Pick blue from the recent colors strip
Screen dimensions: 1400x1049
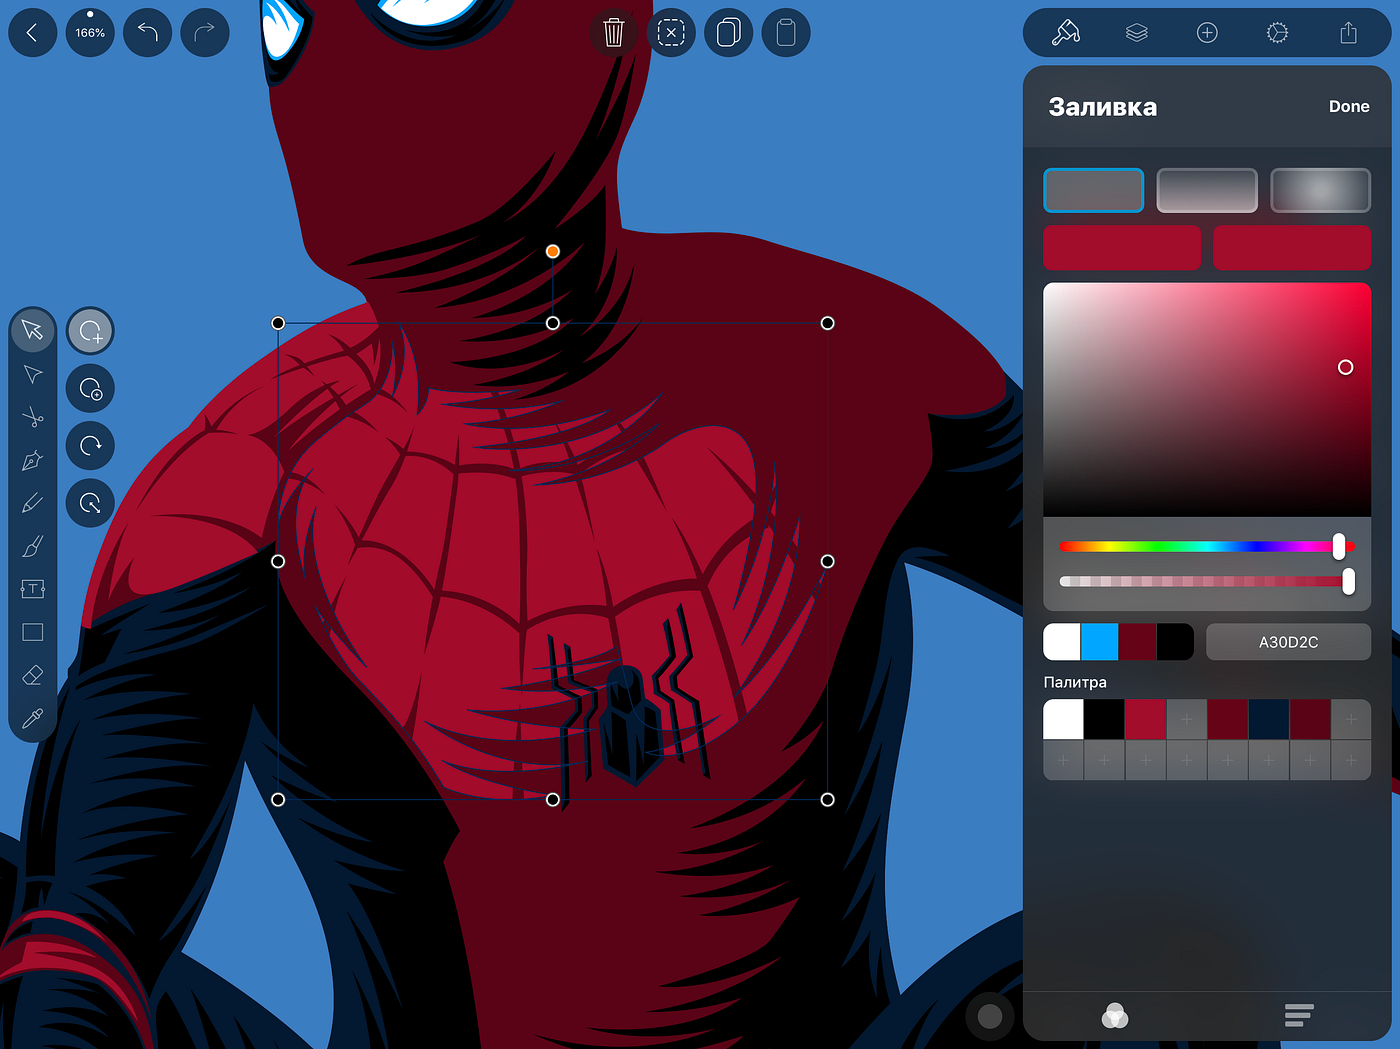(1100, 642)
